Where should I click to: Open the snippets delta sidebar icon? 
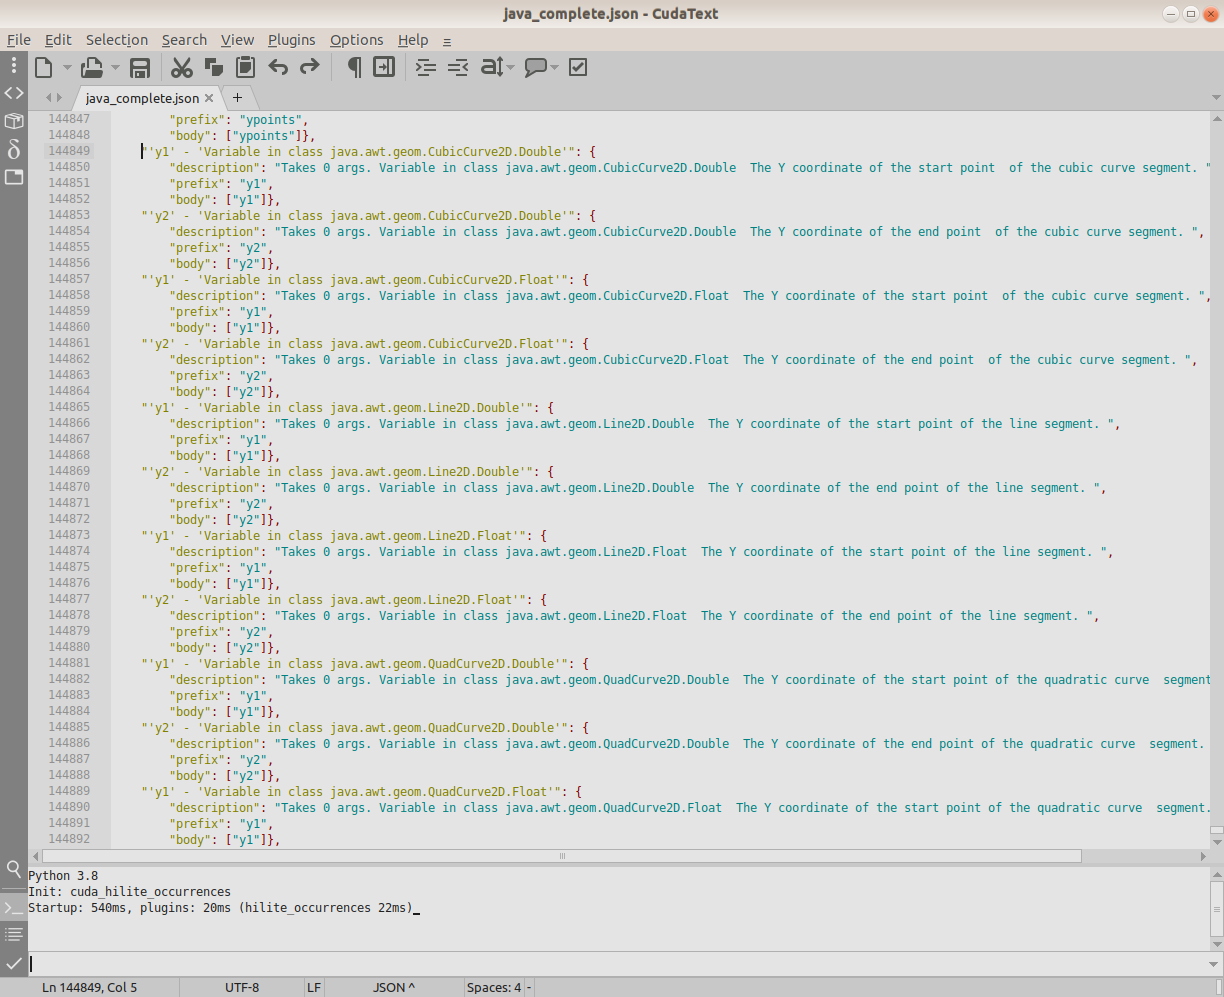(x=13, y=149)
